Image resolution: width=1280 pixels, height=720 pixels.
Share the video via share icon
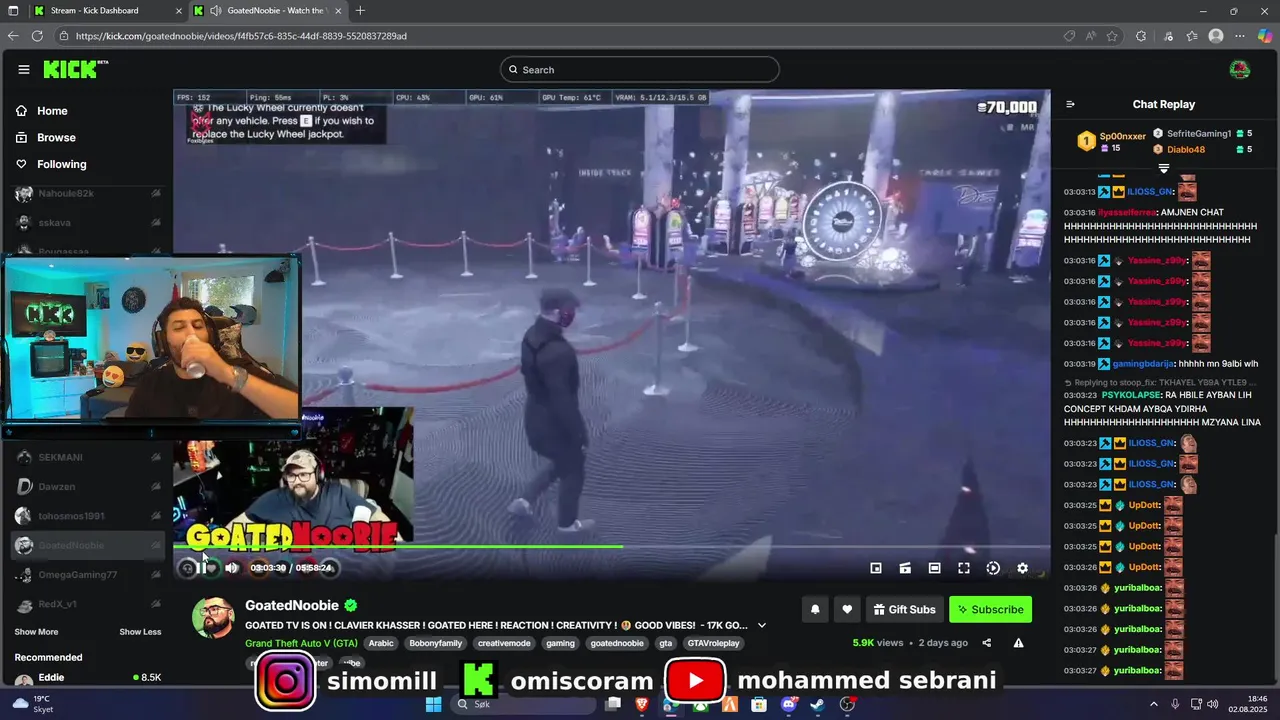click(987, 643)
